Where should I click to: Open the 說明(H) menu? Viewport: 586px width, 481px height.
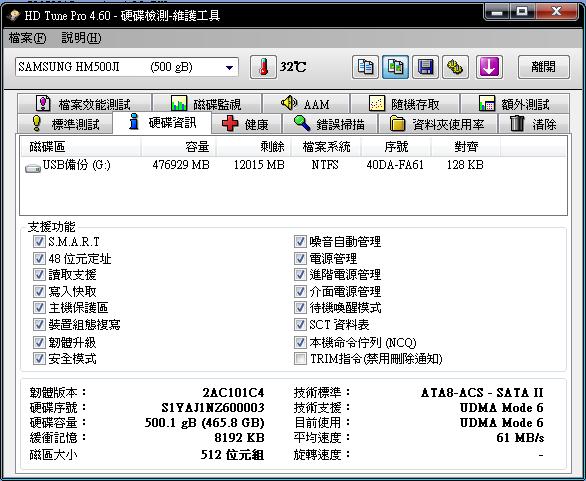pyautogui.click(x=81, y=38)
